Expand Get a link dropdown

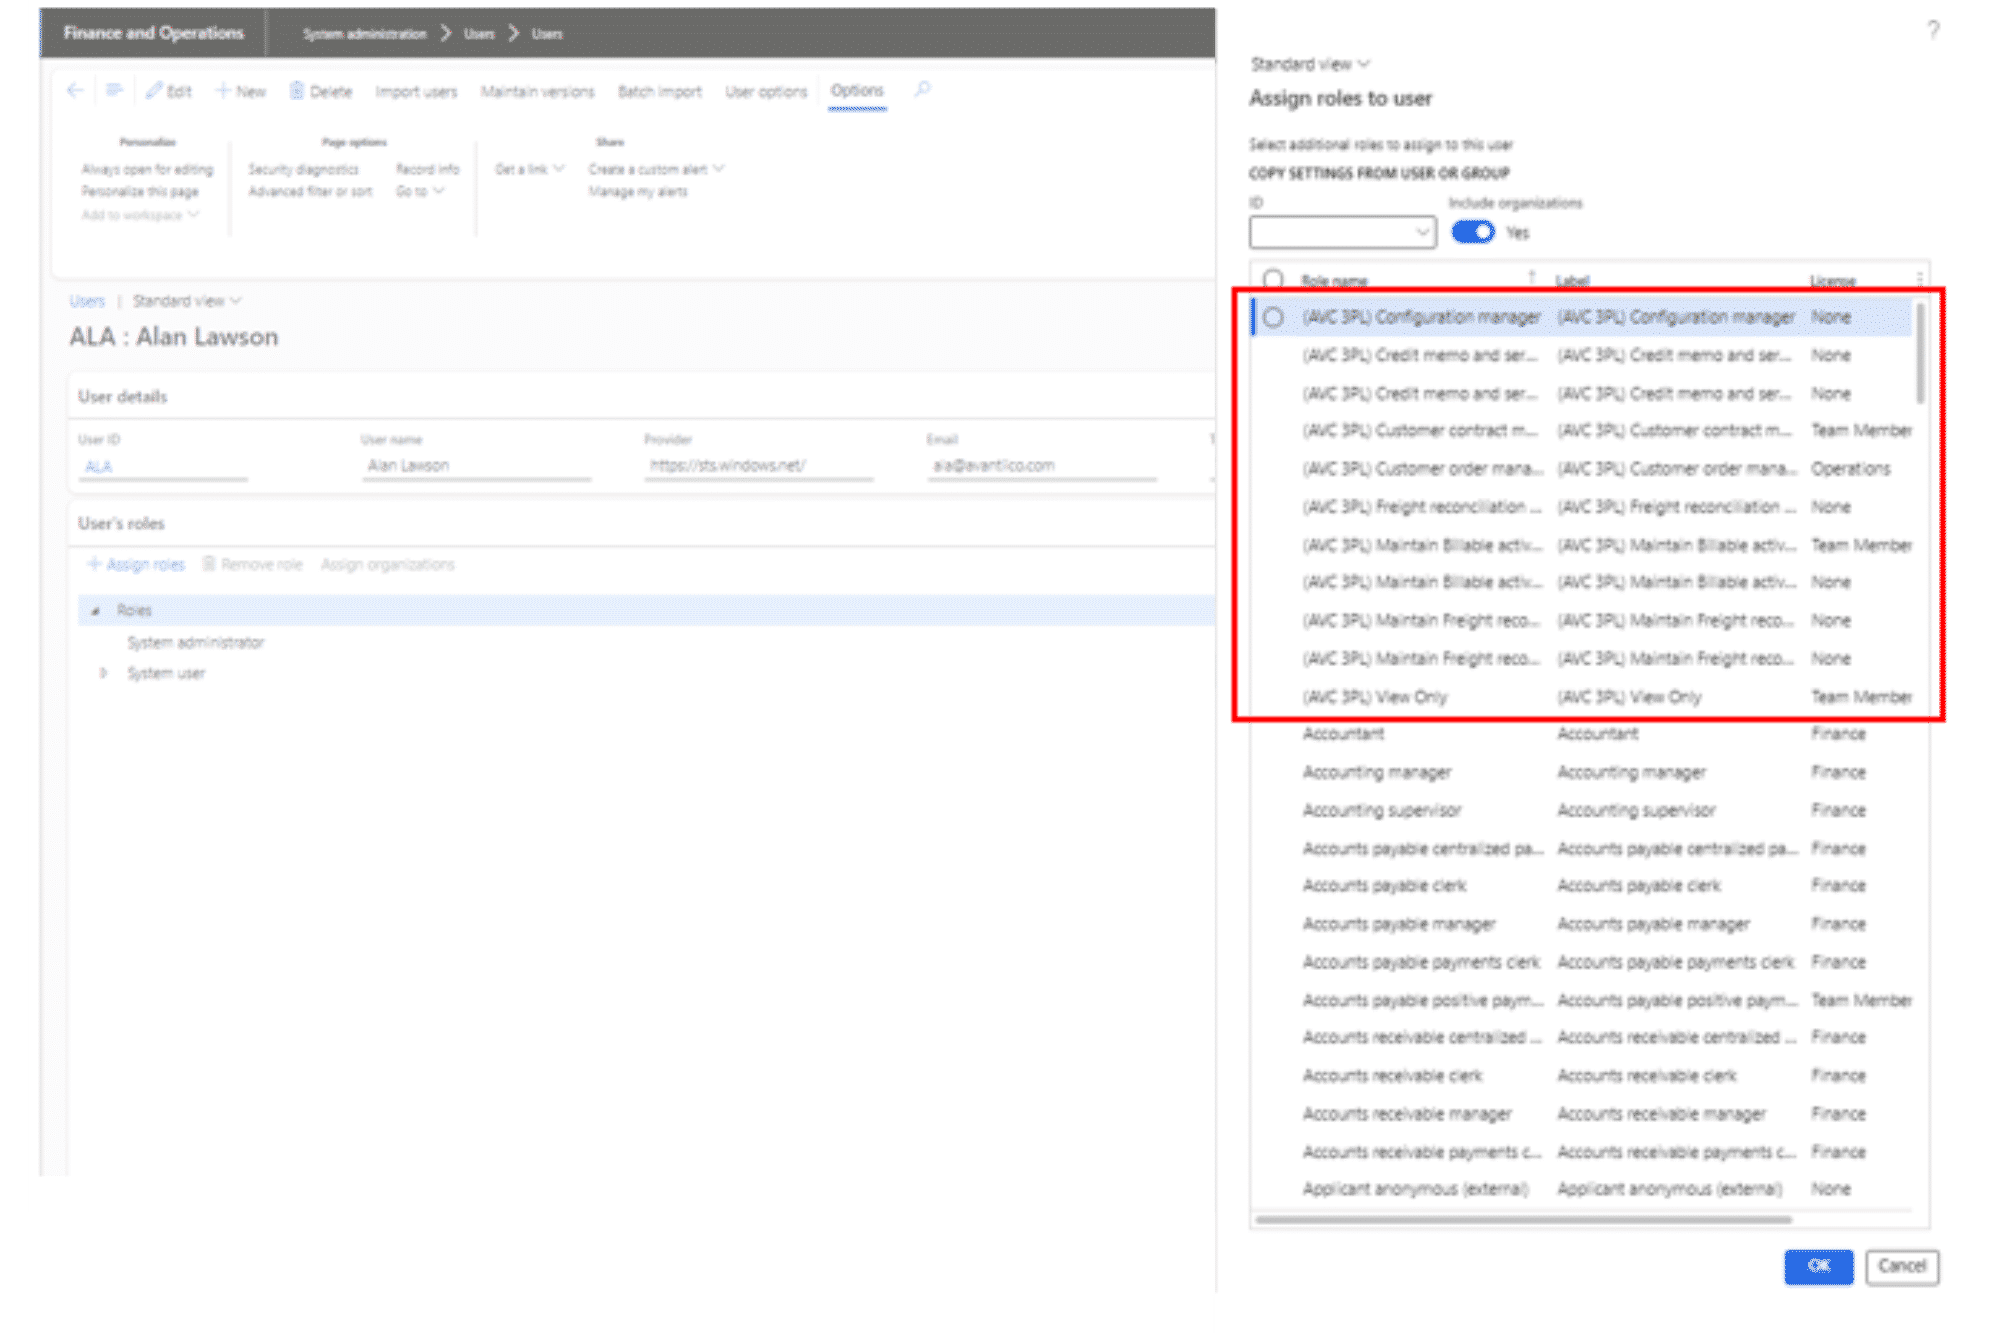coord(530,169)
